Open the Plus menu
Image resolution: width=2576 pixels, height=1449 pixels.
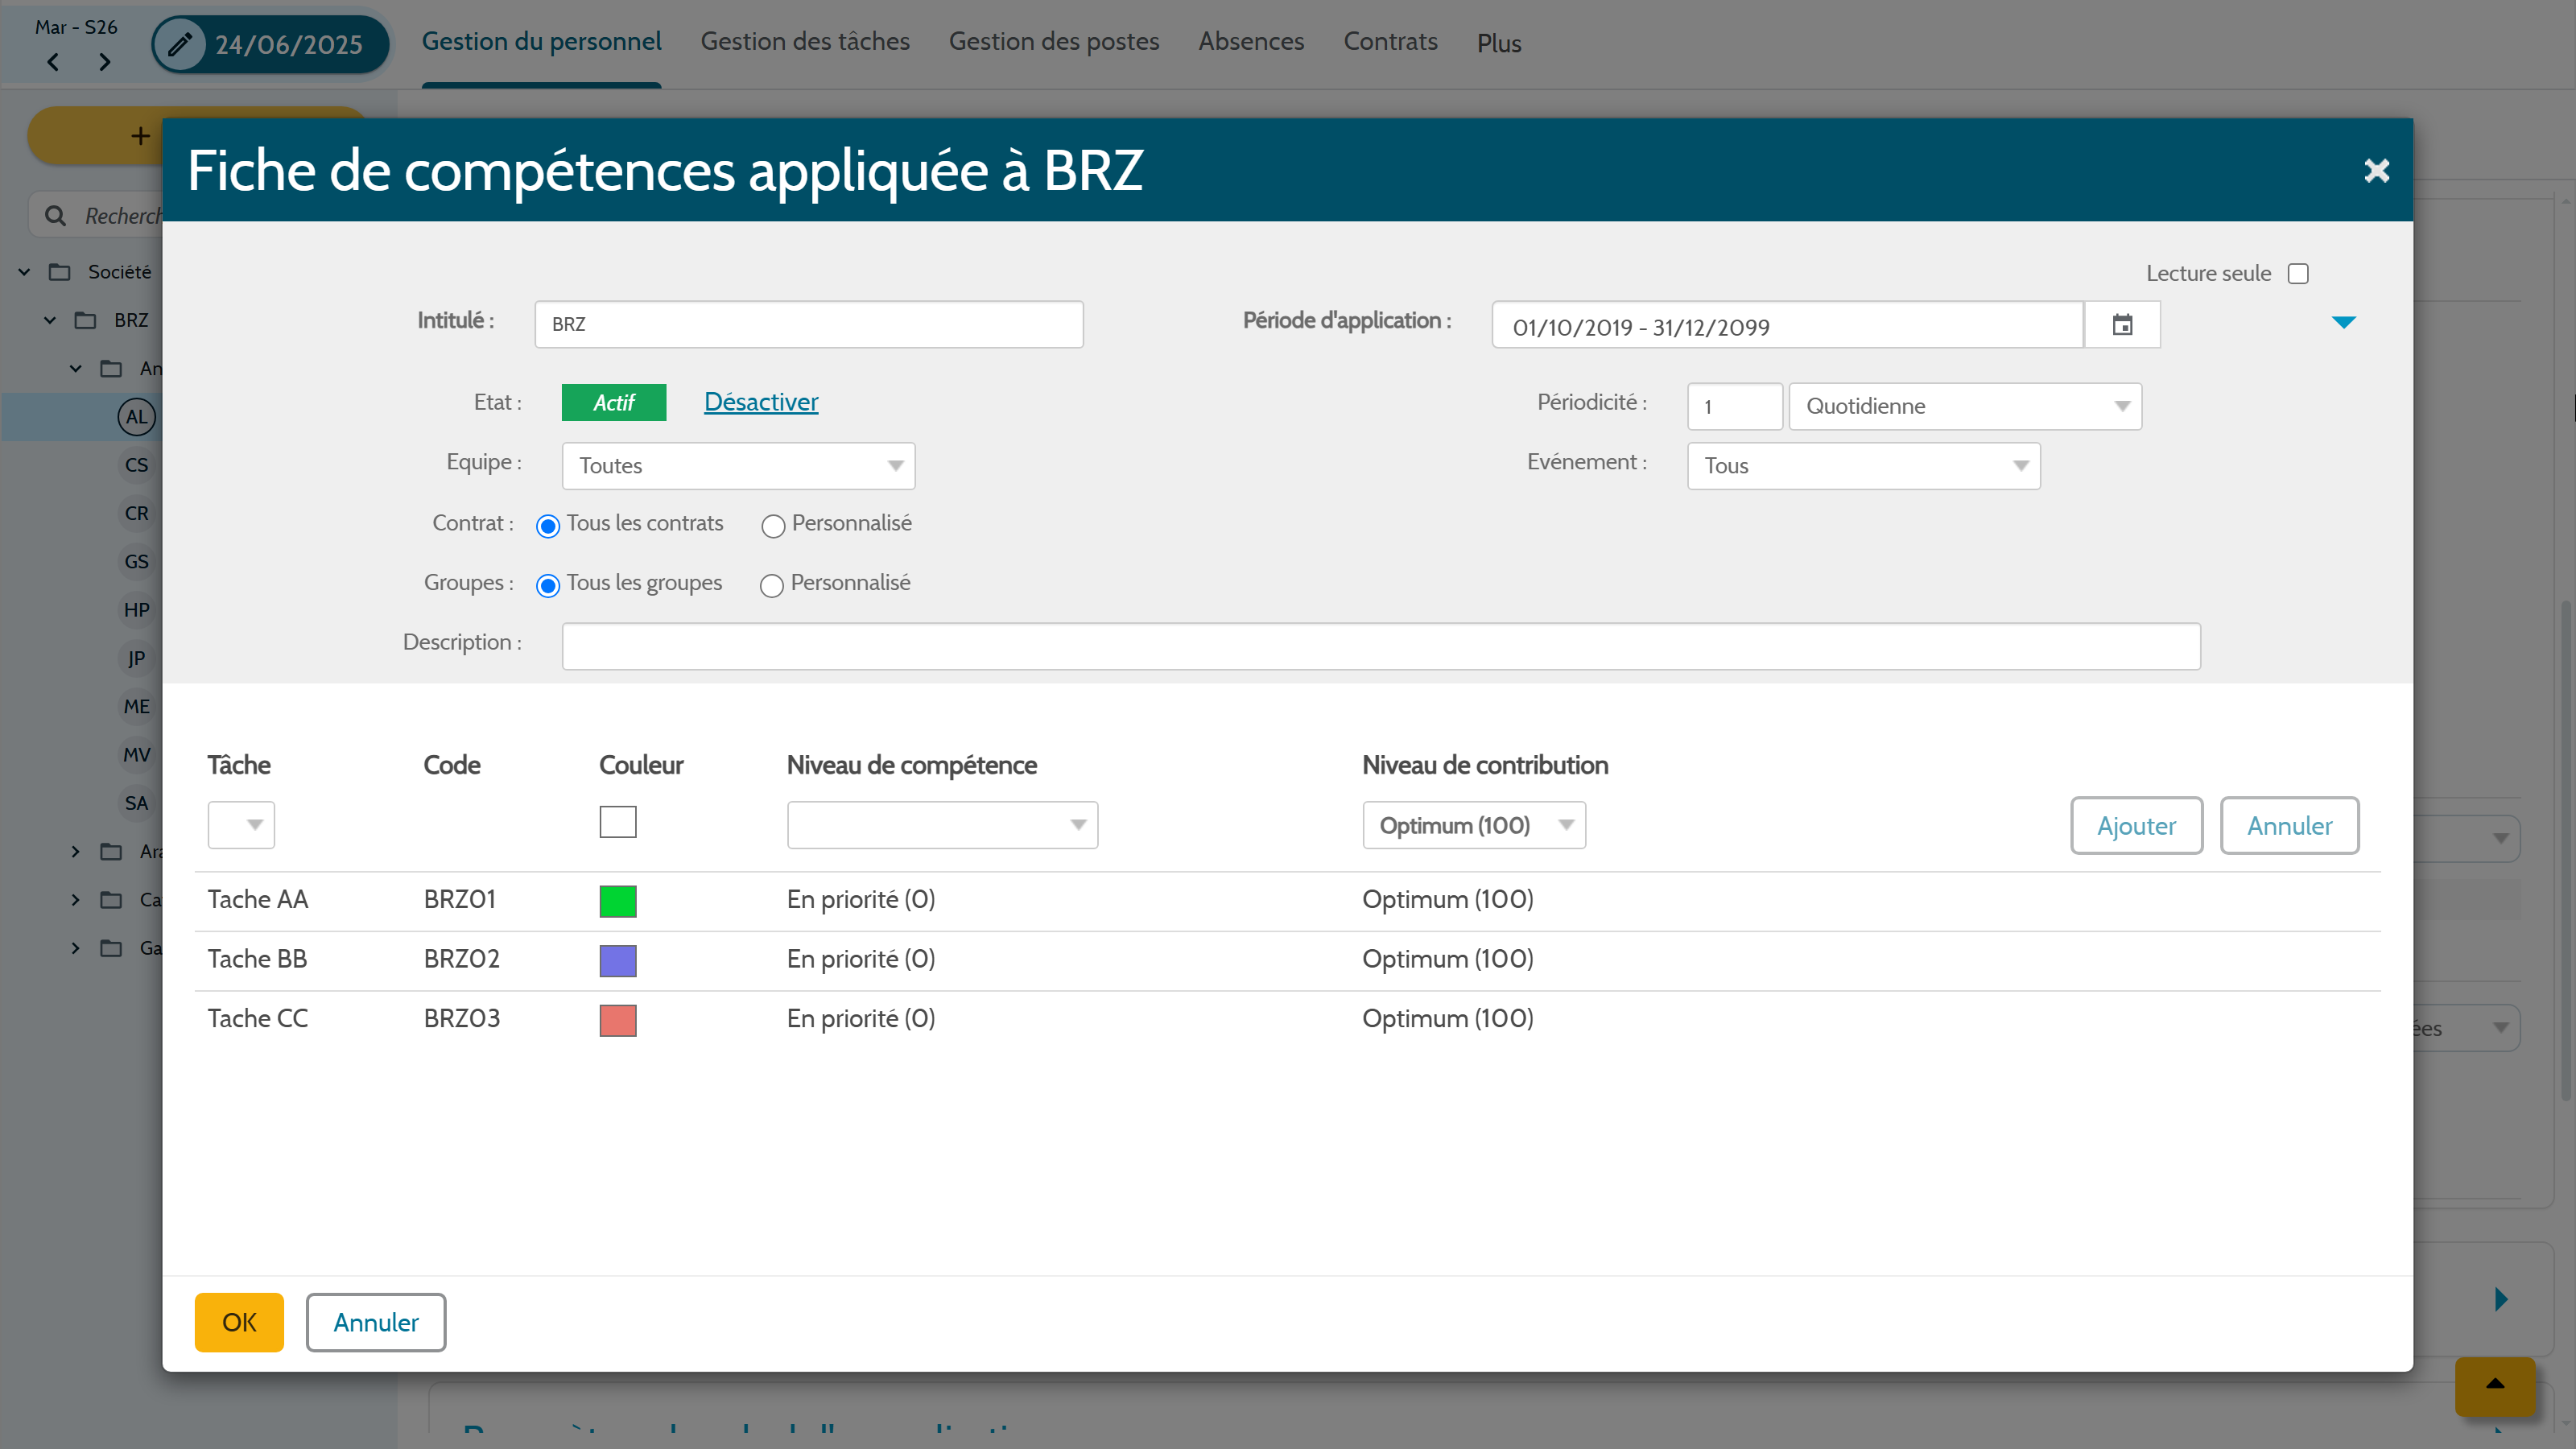(1499, 43)
